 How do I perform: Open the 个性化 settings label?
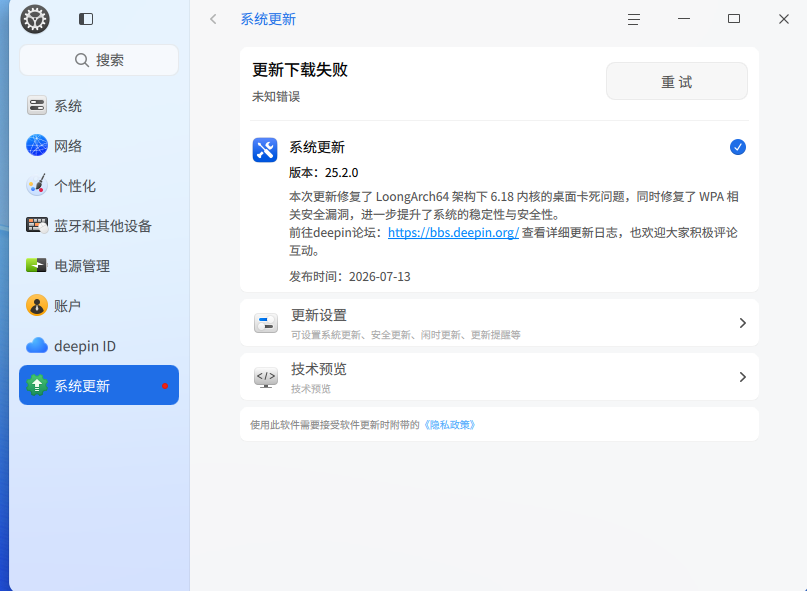75,186
